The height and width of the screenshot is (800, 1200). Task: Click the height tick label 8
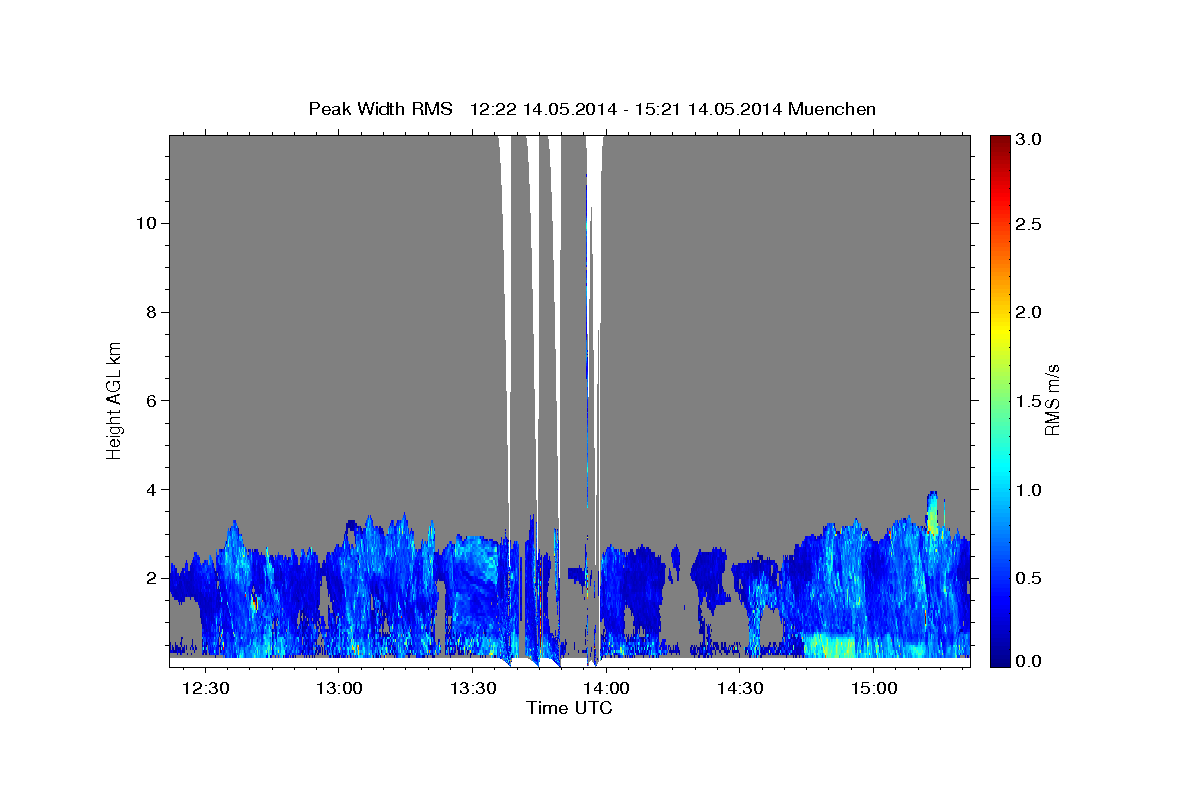[x=151, y=312]
